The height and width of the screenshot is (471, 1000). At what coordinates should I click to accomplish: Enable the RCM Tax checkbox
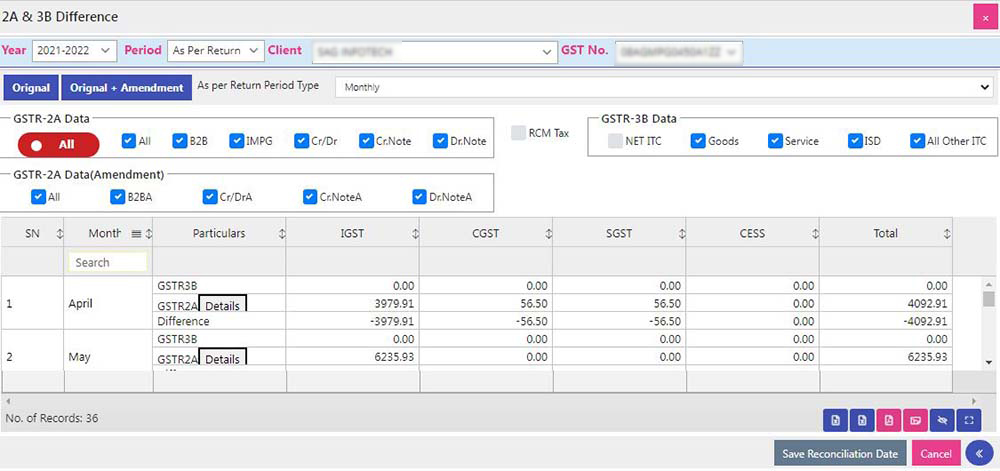518,133
